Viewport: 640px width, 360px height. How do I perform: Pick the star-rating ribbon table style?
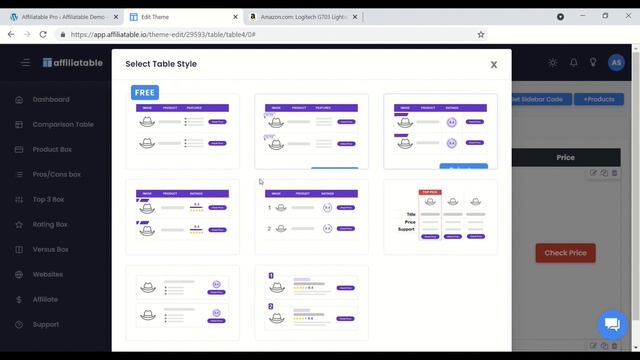tap(182, 217)
